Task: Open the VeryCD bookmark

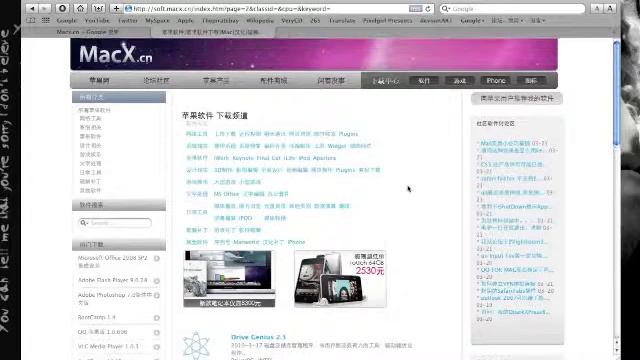Action: tap(292, 20)
